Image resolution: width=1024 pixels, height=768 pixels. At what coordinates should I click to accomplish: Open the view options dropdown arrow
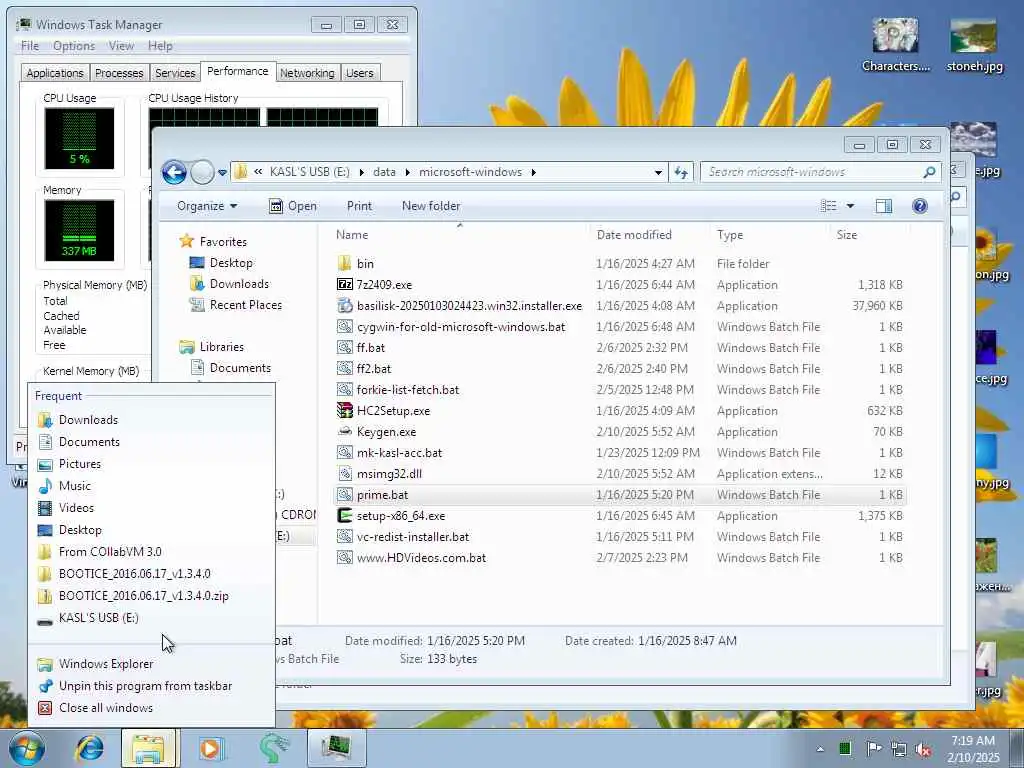click(850, 206)
